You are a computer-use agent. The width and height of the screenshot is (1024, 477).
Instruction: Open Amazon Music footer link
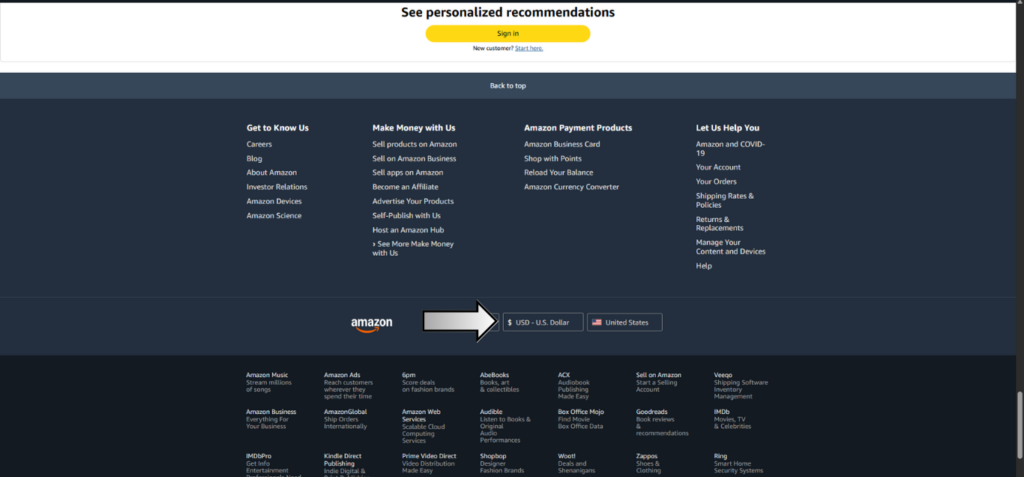[x=268, y=382]
